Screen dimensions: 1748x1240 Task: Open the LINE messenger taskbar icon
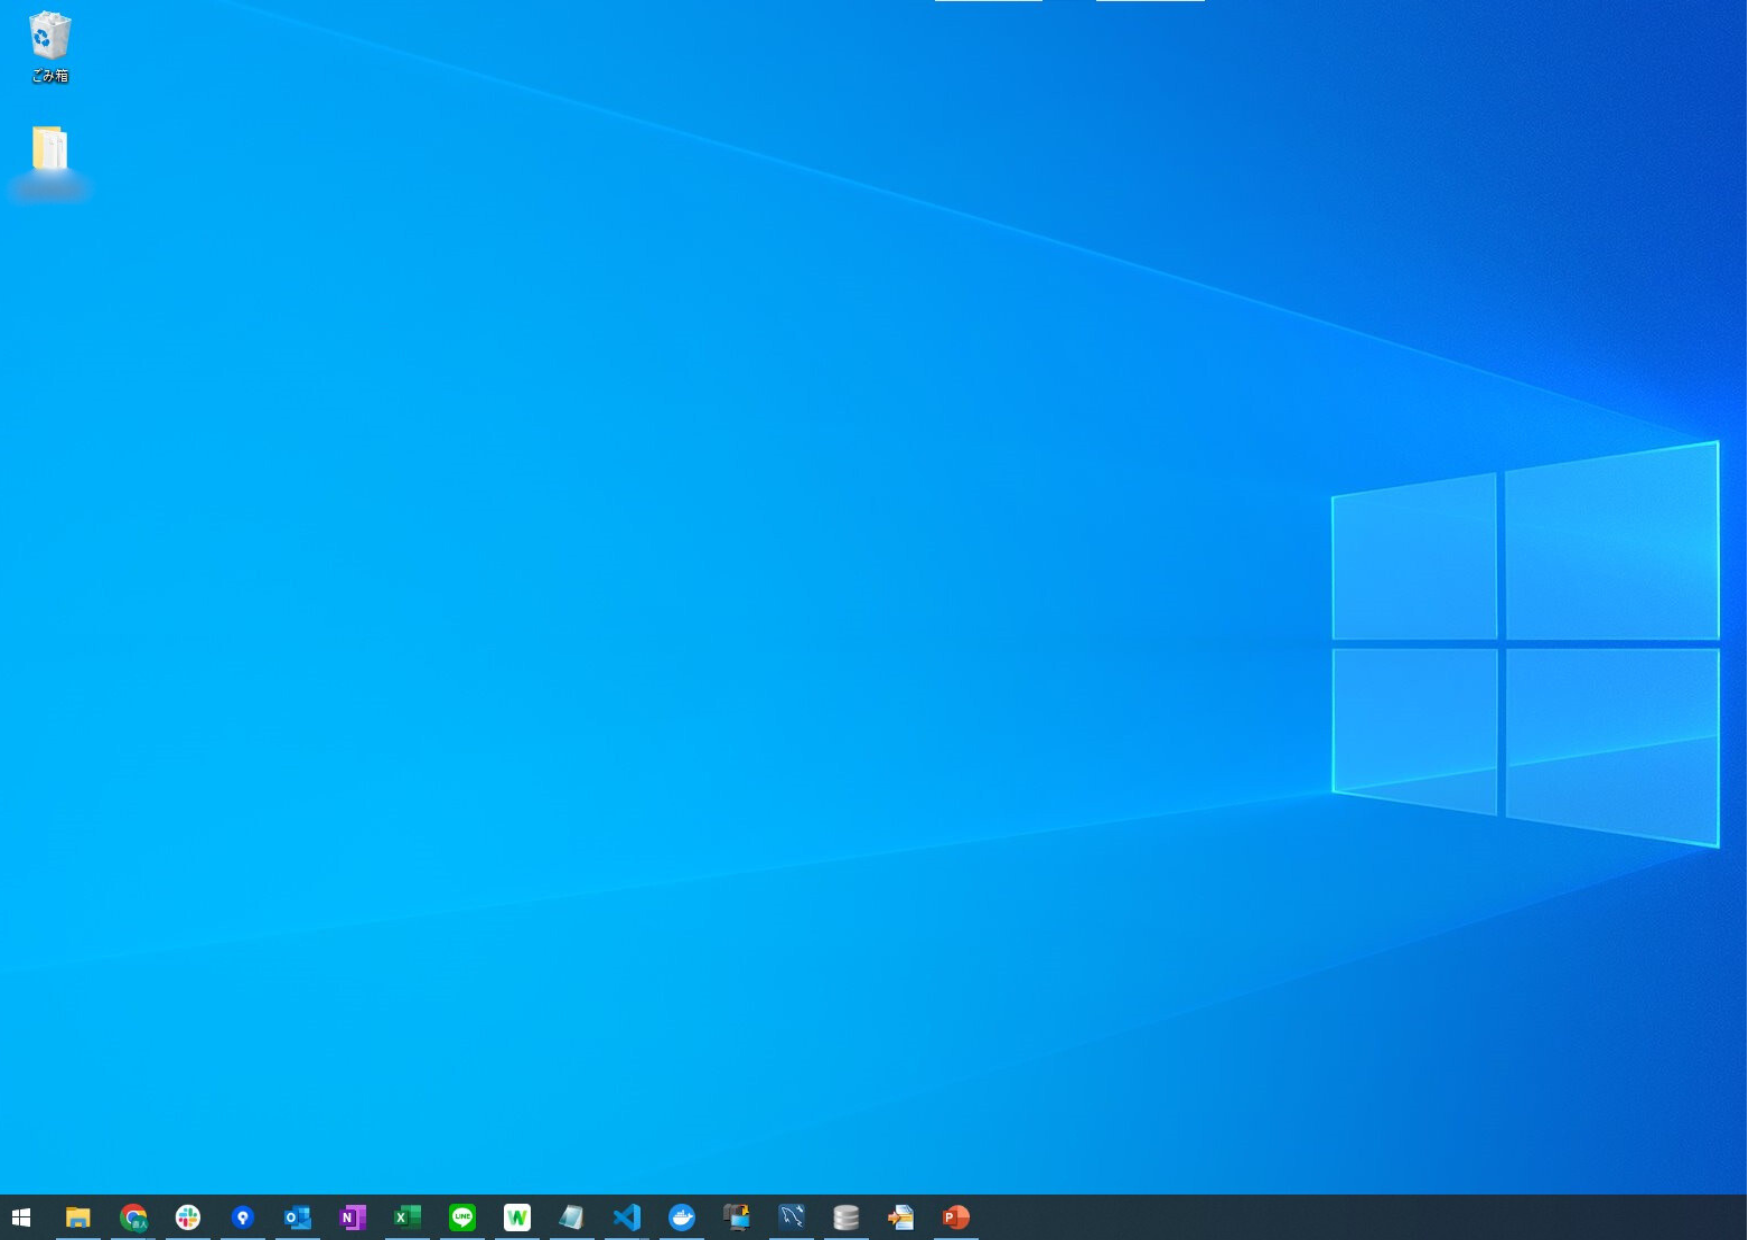click(462, 1217)
